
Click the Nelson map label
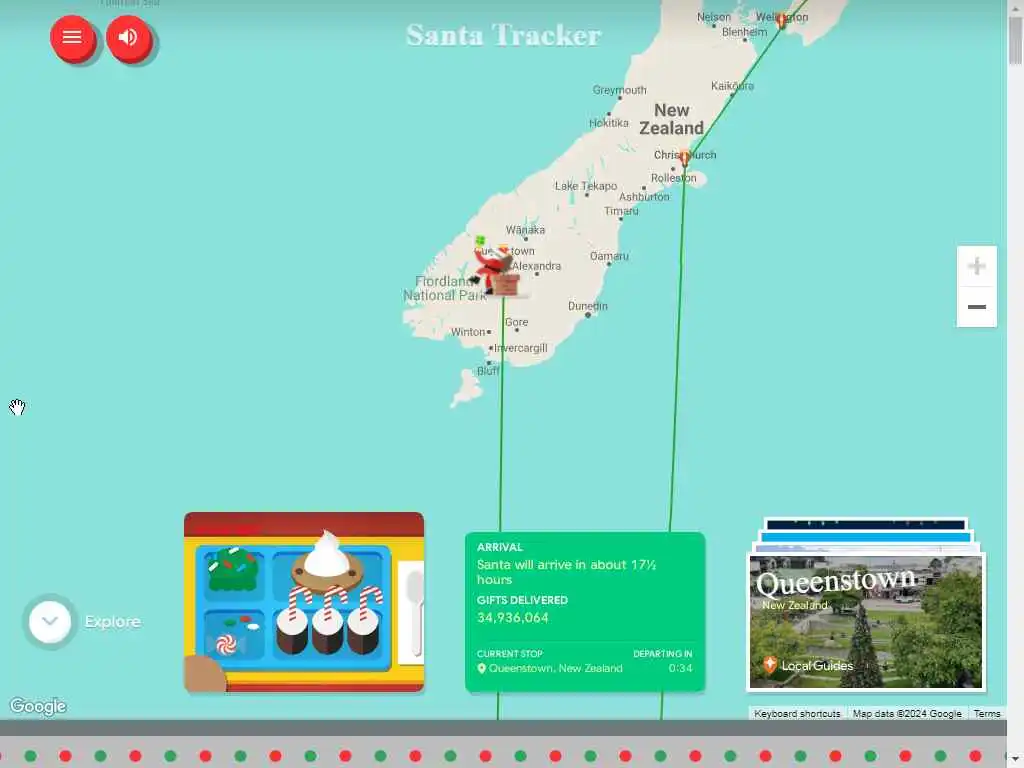[714, 17]
